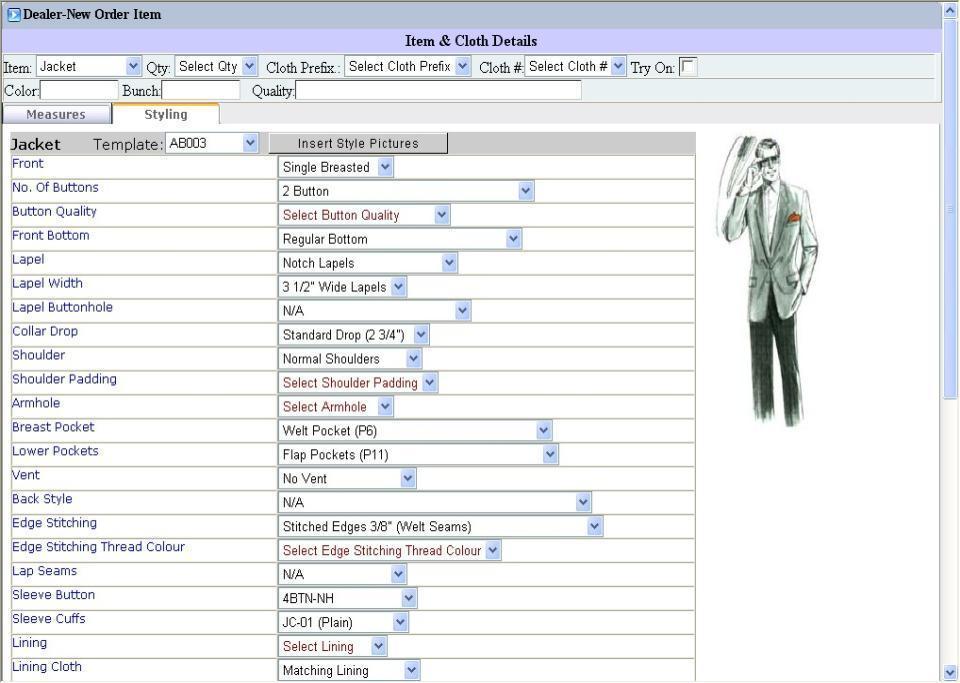Click the Sleeve Cuffs label
Viewport: 960px width, 683px height.
pyautogui.click(x=48, y=618)
